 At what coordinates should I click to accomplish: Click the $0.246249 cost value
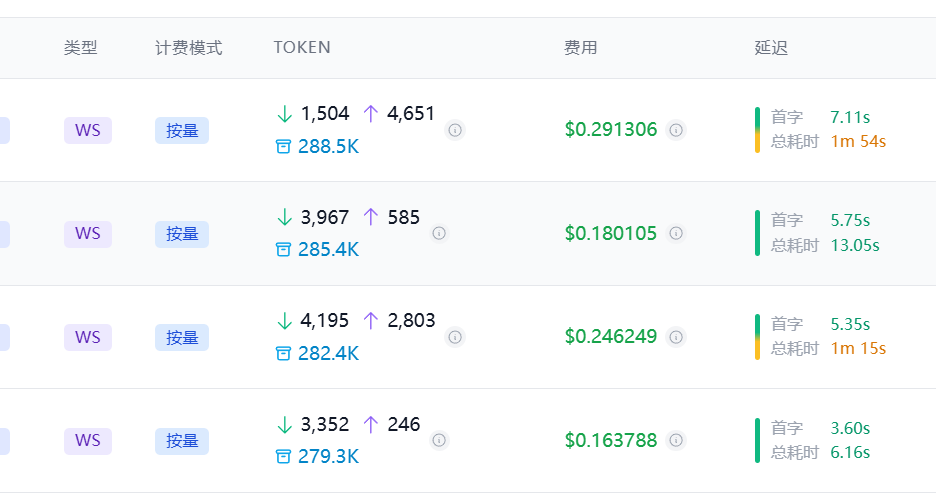(611, 337)
